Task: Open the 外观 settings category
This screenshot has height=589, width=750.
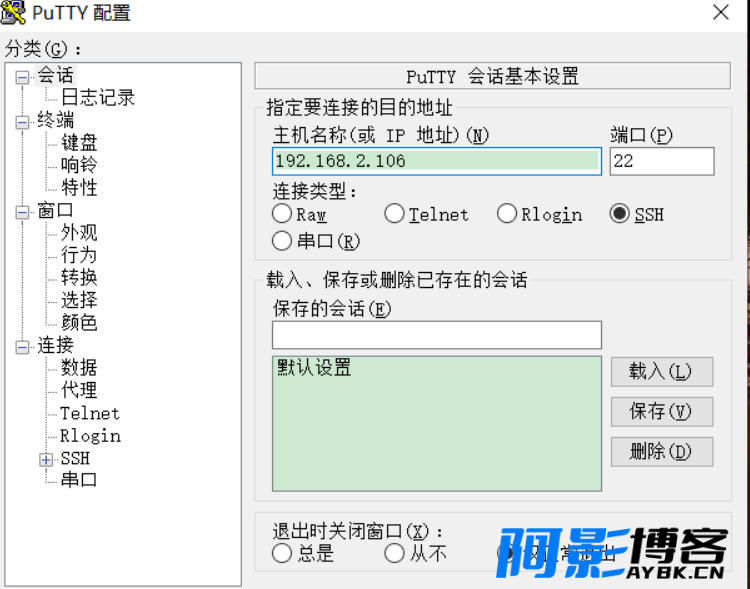Action: (79, 233)
